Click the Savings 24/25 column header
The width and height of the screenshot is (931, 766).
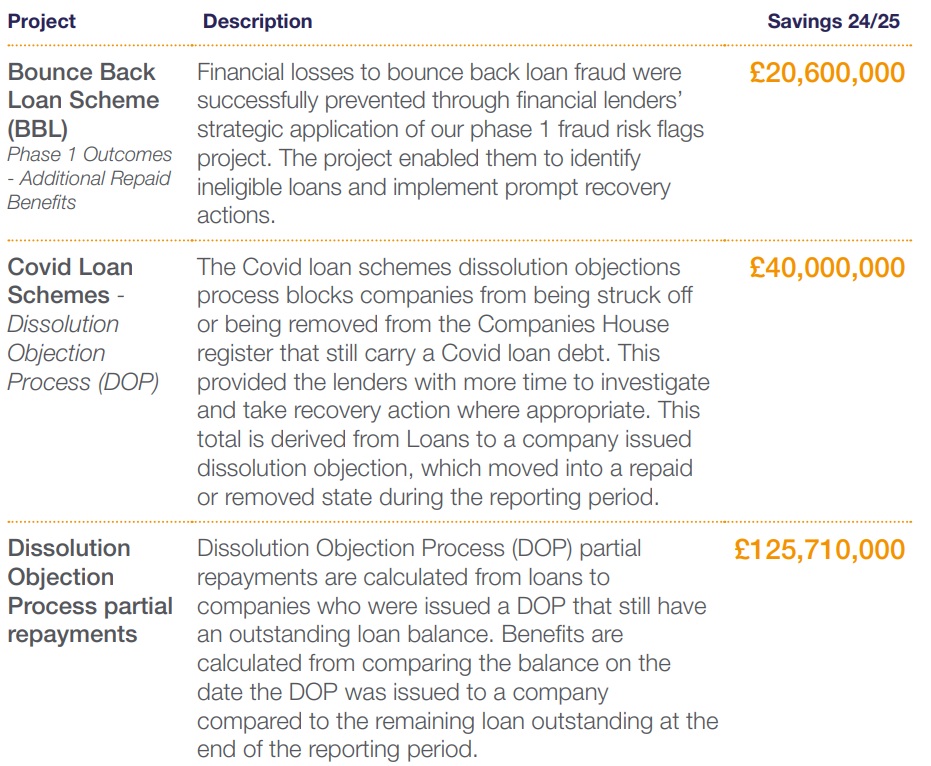point(833,21)
